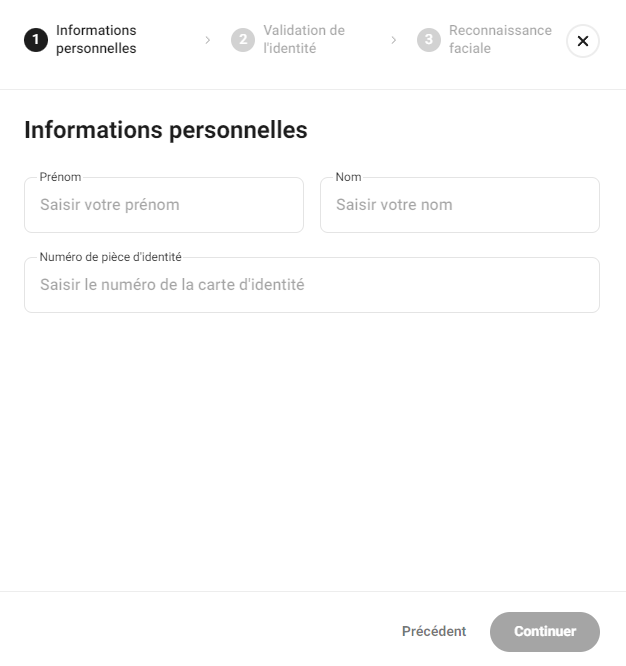Click the step 1 number circle
626x666 pixels.
pyautogui.click(x=36, y=40)
